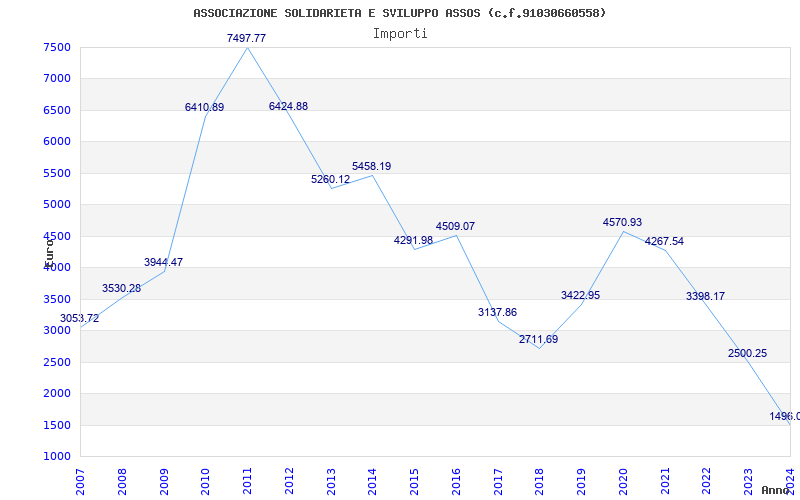Click the 2023 x-axis year label
800x500 pixels.
[748, 481]
